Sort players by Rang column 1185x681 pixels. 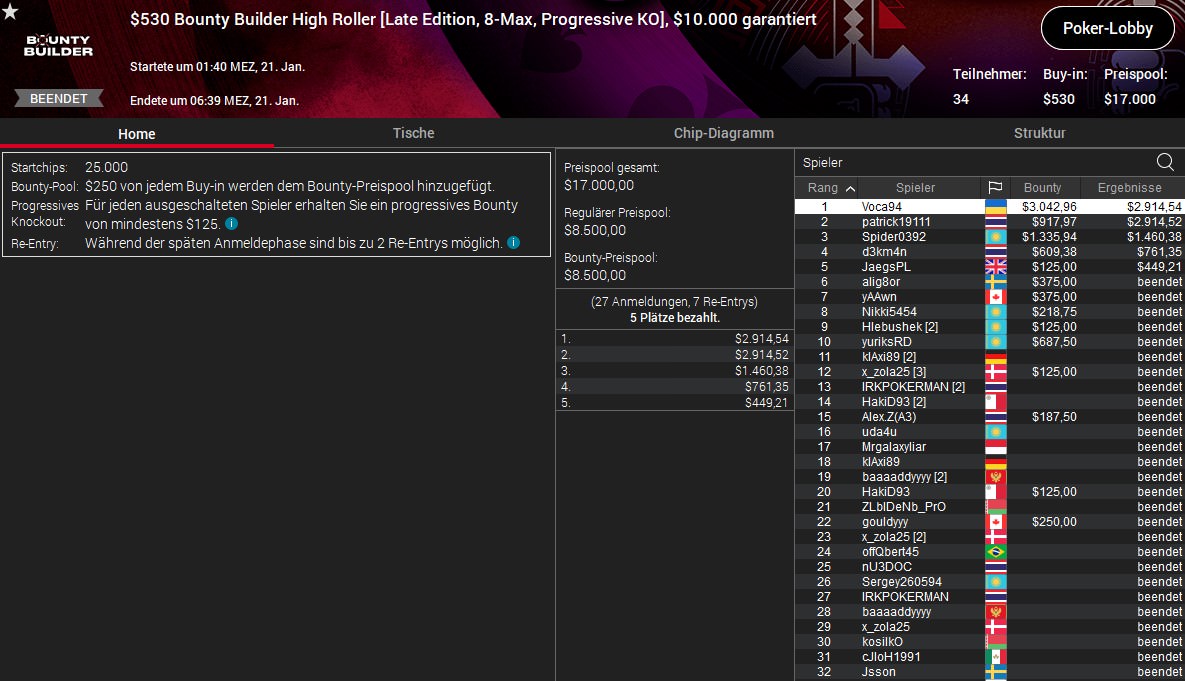click(831, 188)
